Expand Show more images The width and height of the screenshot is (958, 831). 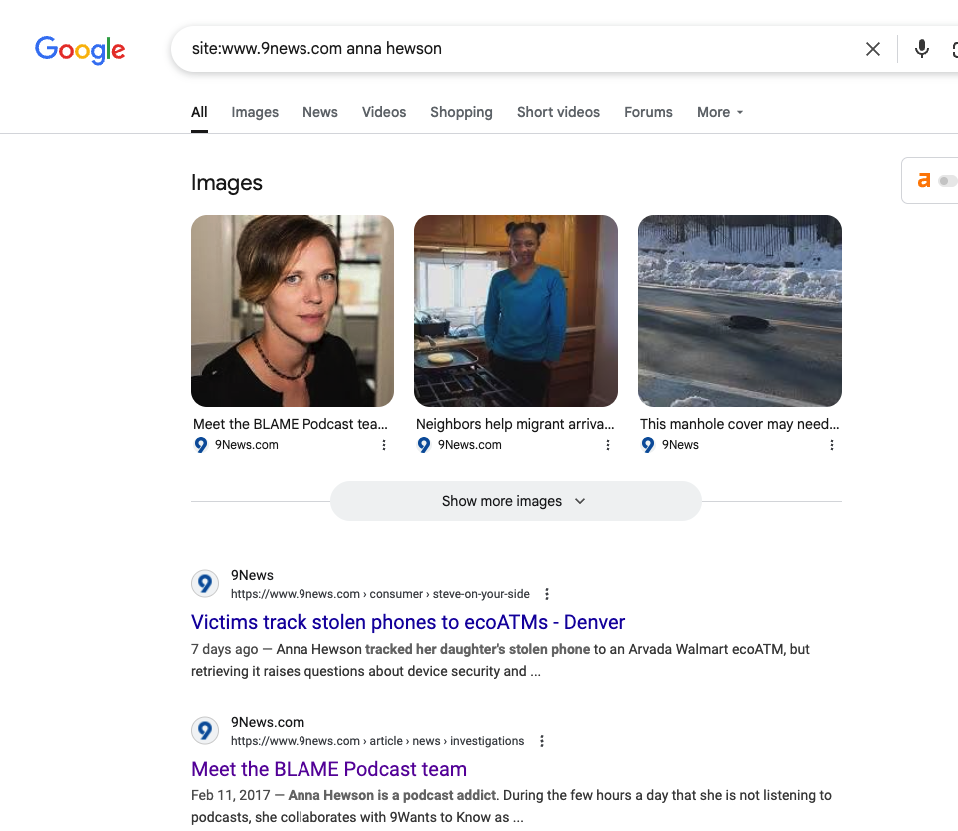pyautogui.click(x=515, y=501)
